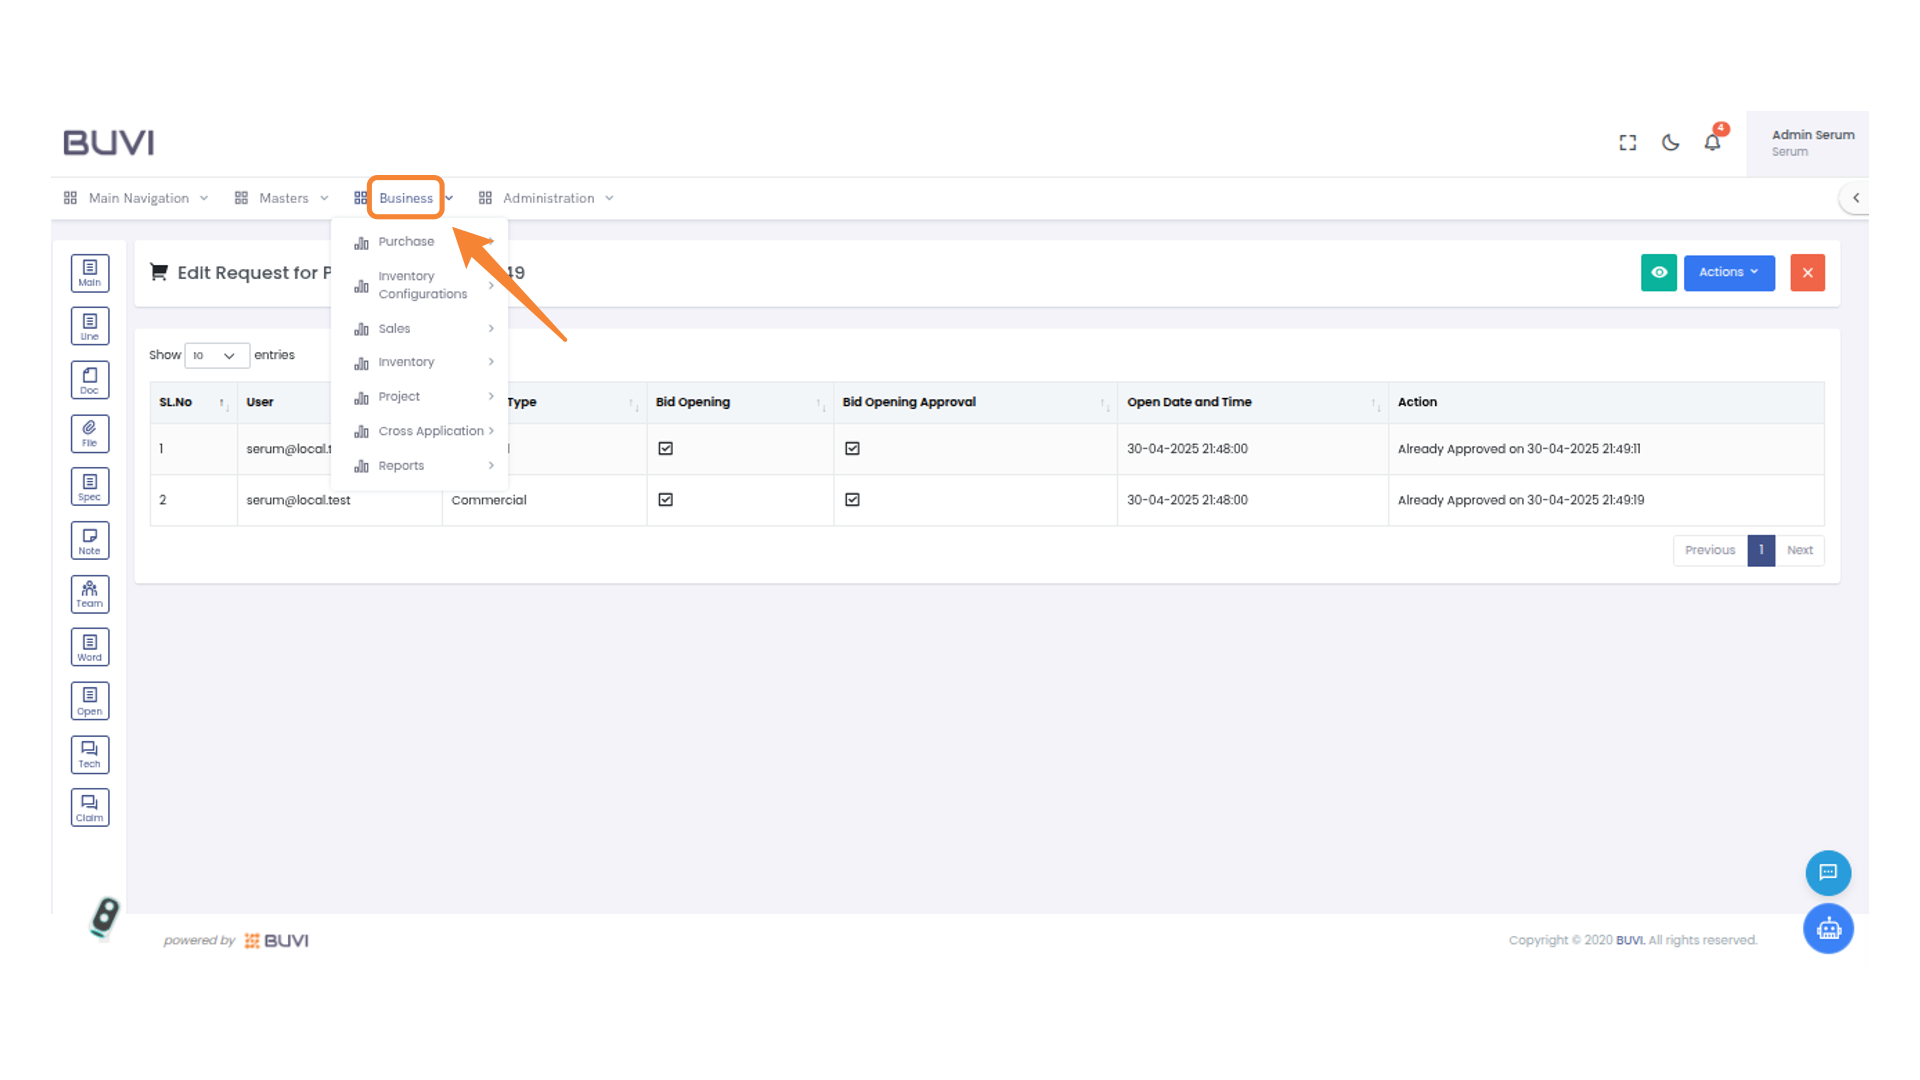
Task: Open the chat bubble at bottom right
Action: 1828,872
